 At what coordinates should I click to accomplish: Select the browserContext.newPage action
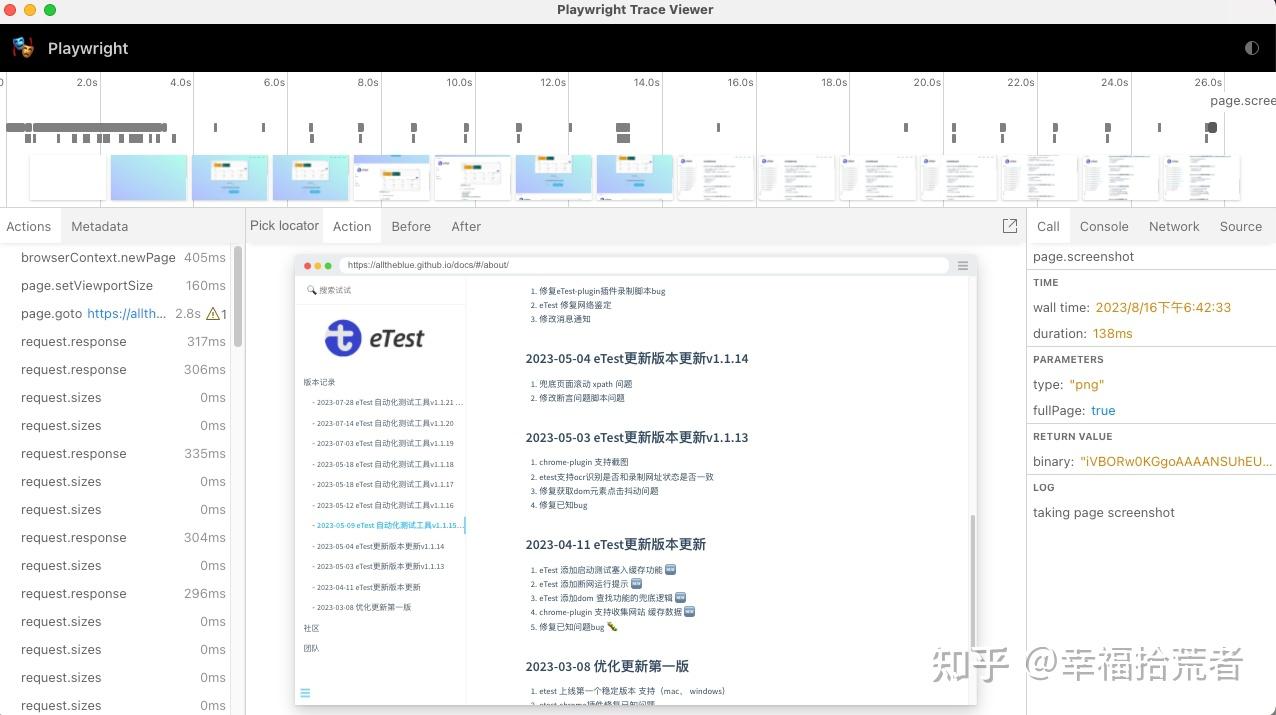(x=97, y=257)
